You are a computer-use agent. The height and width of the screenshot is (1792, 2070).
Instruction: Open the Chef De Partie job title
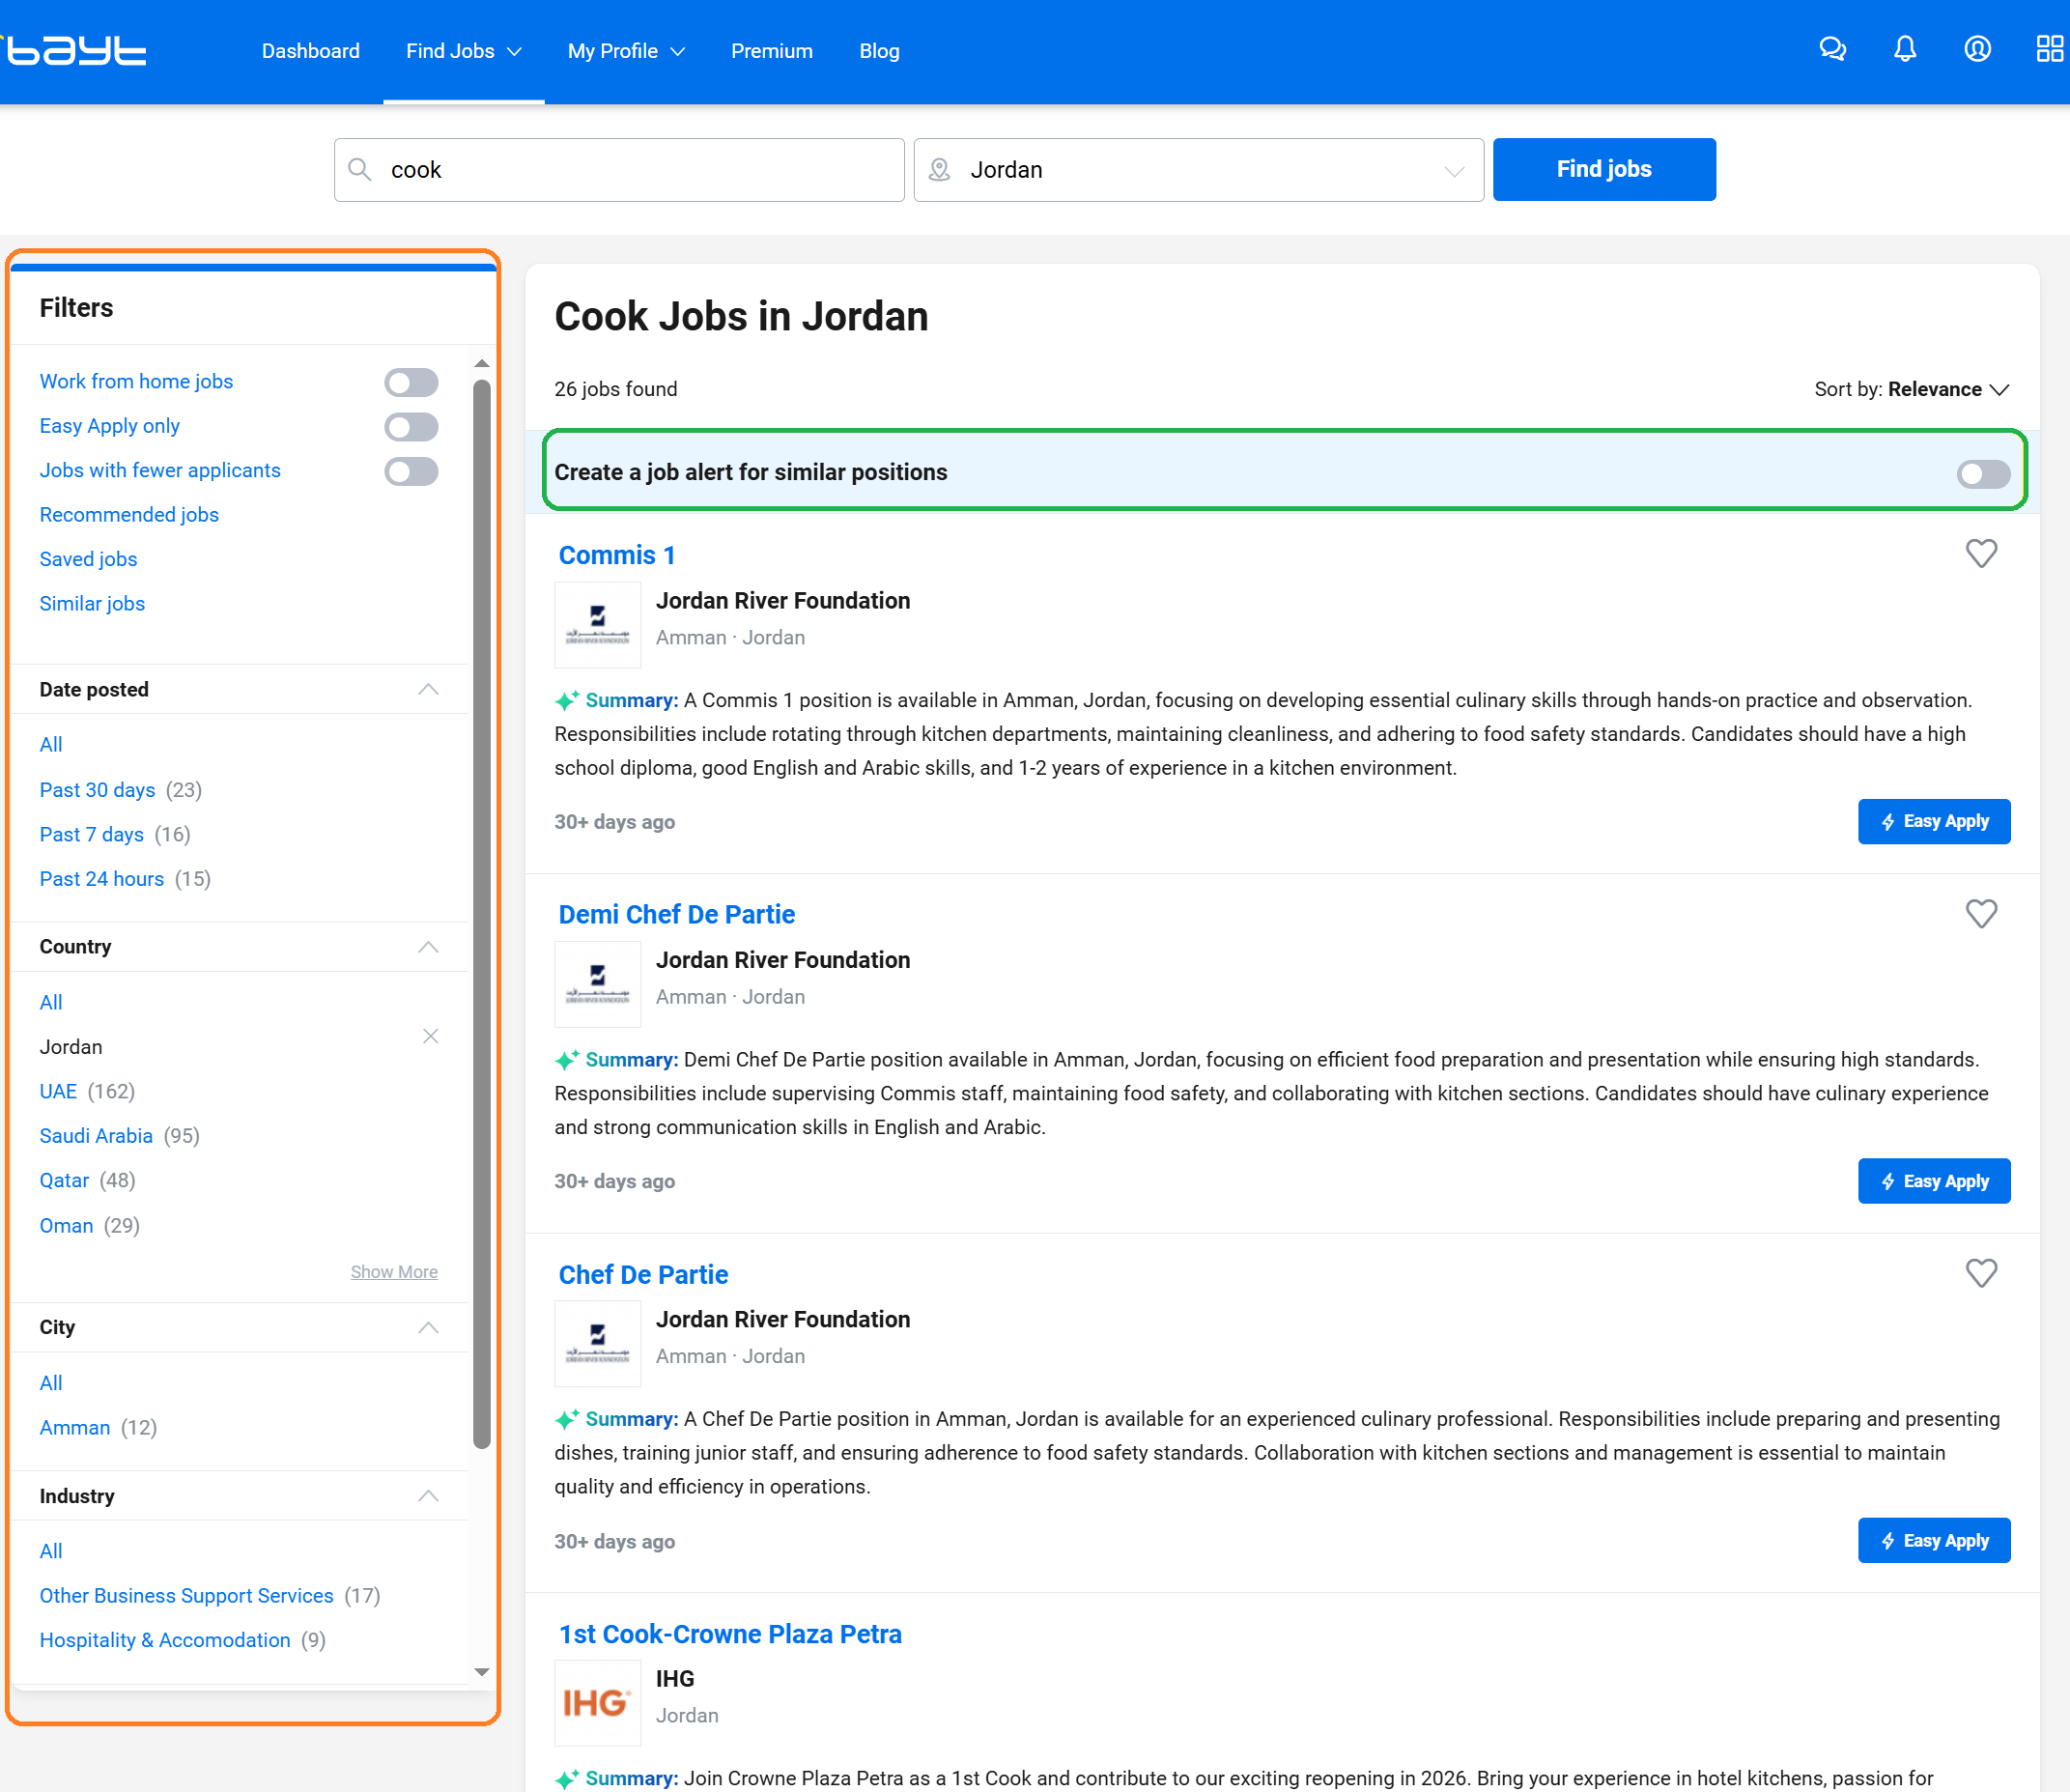point(643,1274)
